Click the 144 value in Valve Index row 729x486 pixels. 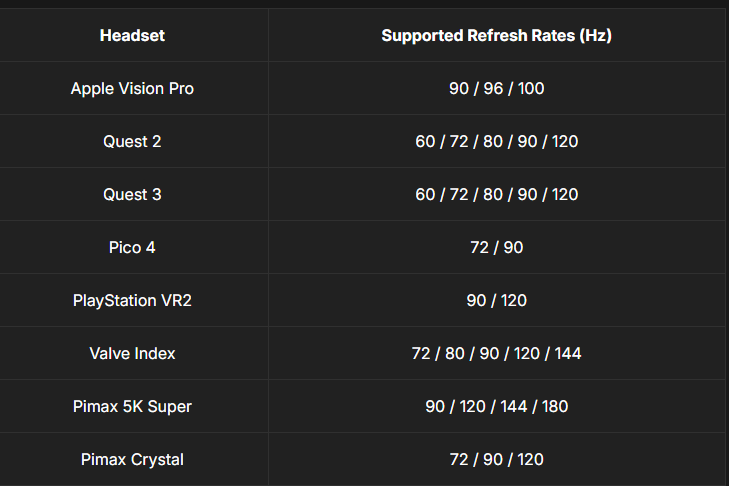(567, 354)
